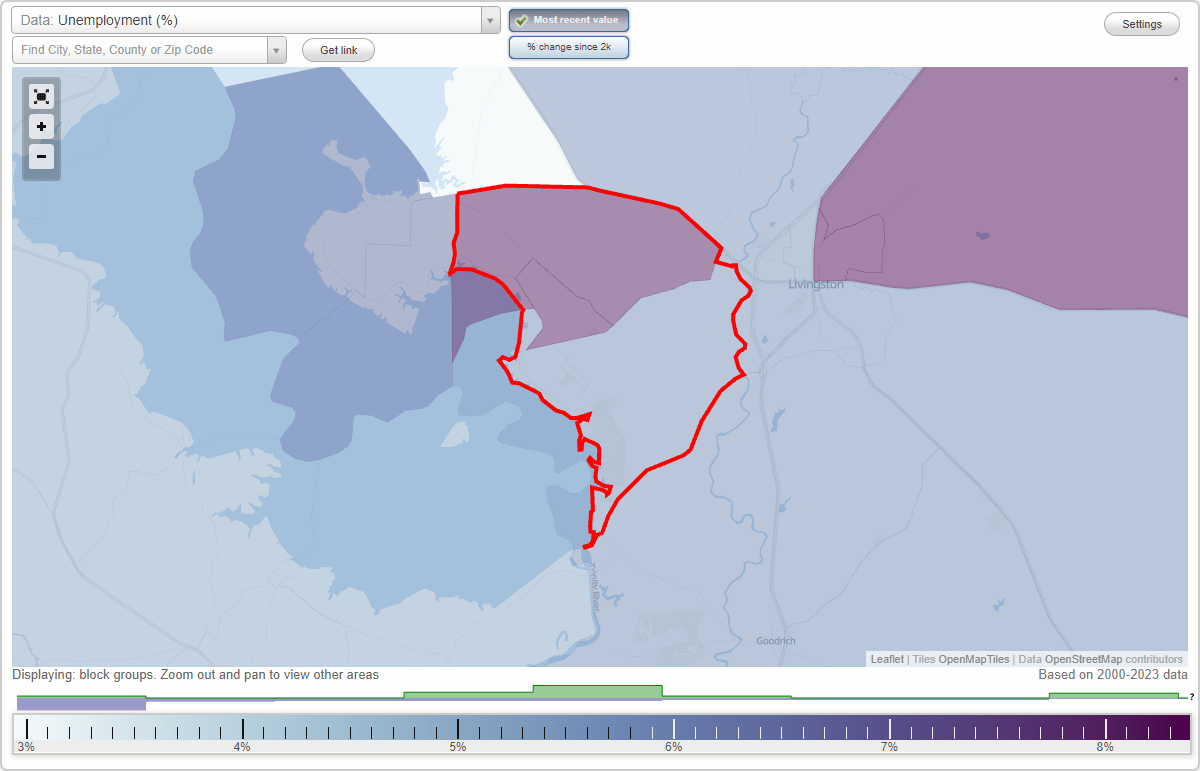Viewport: 1200px width, 771px height.
Task: Click the checkmark on Most recent value
Action: (x=523, y=19)
